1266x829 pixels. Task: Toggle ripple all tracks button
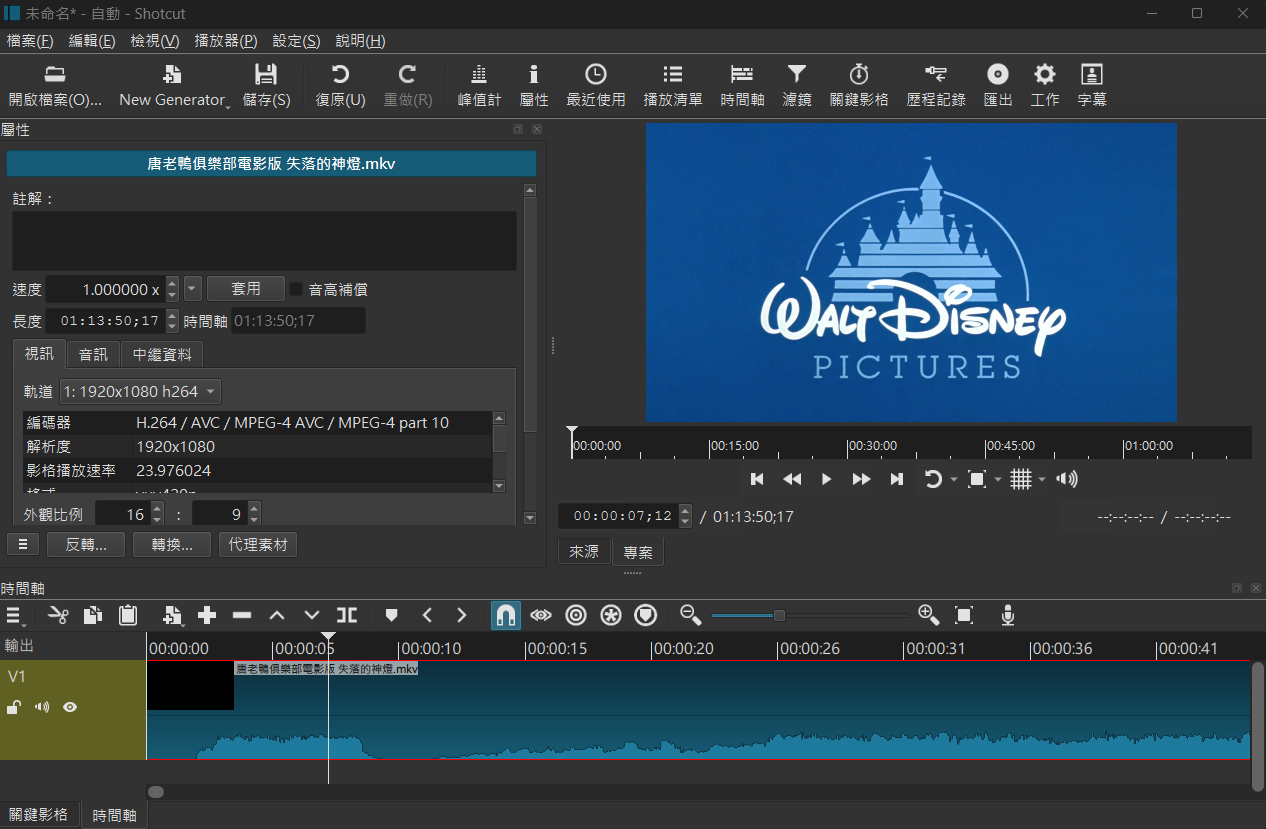[611, 615]
